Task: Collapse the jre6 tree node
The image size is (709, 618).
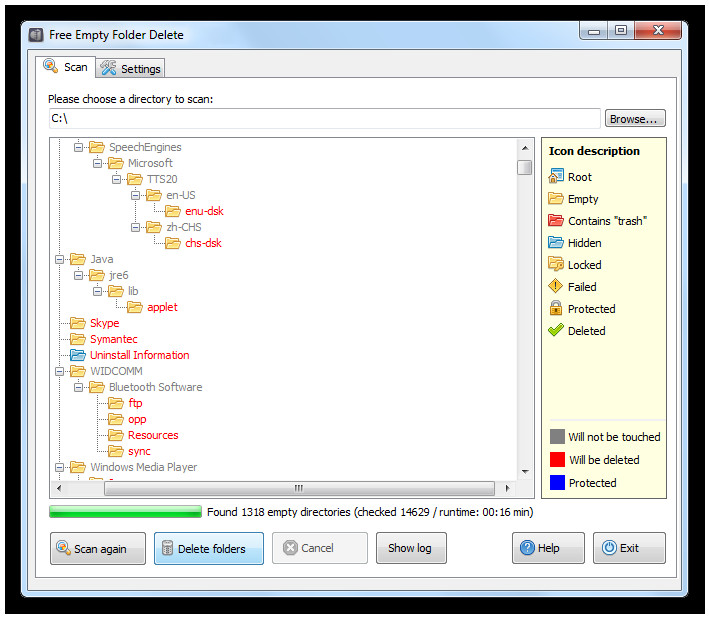Action: [78, 275]
